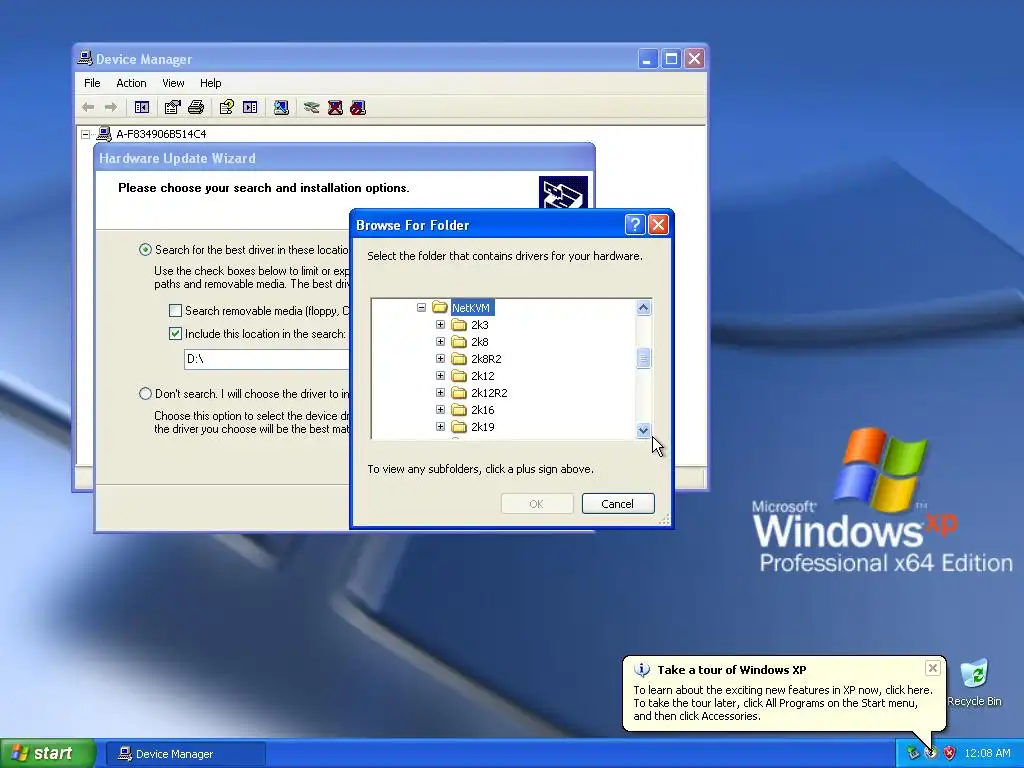The image size is (1024, 768).
Task: Expand the 2k12R2 folder node
Action: 440,392
